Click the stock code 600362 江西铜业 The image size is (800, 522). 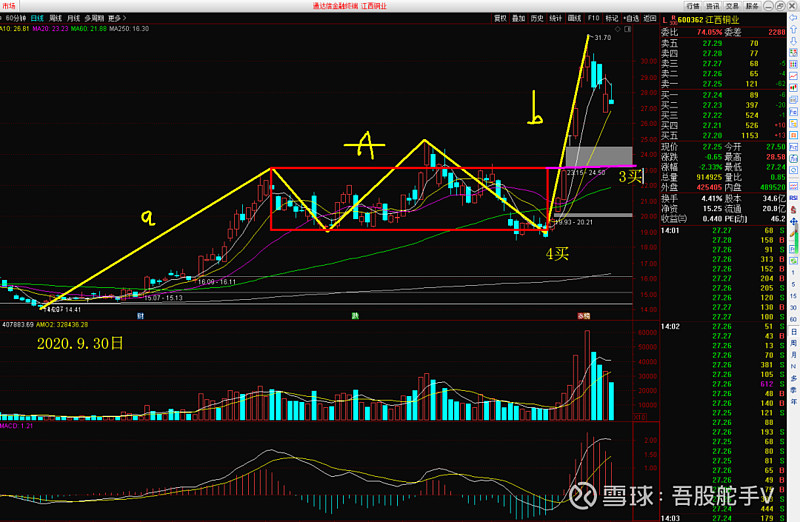pyautogui.click(x=708, y=20)
